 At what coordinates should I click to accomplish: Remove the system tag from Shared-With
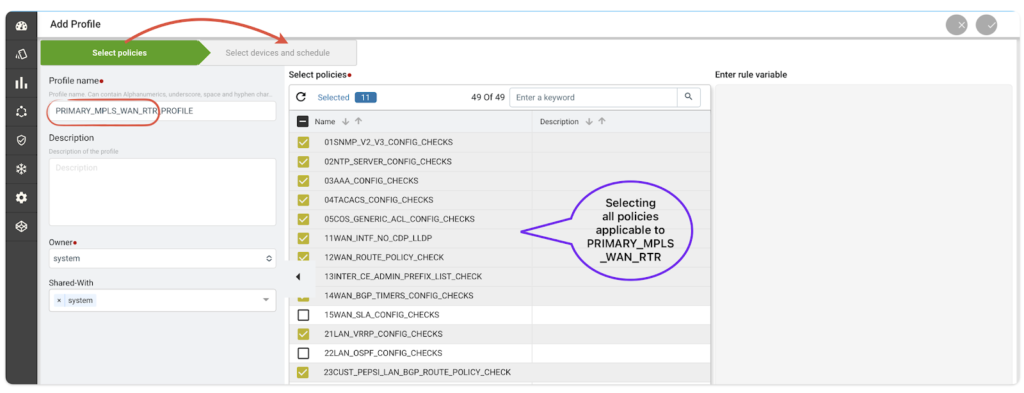click(59, 300)
